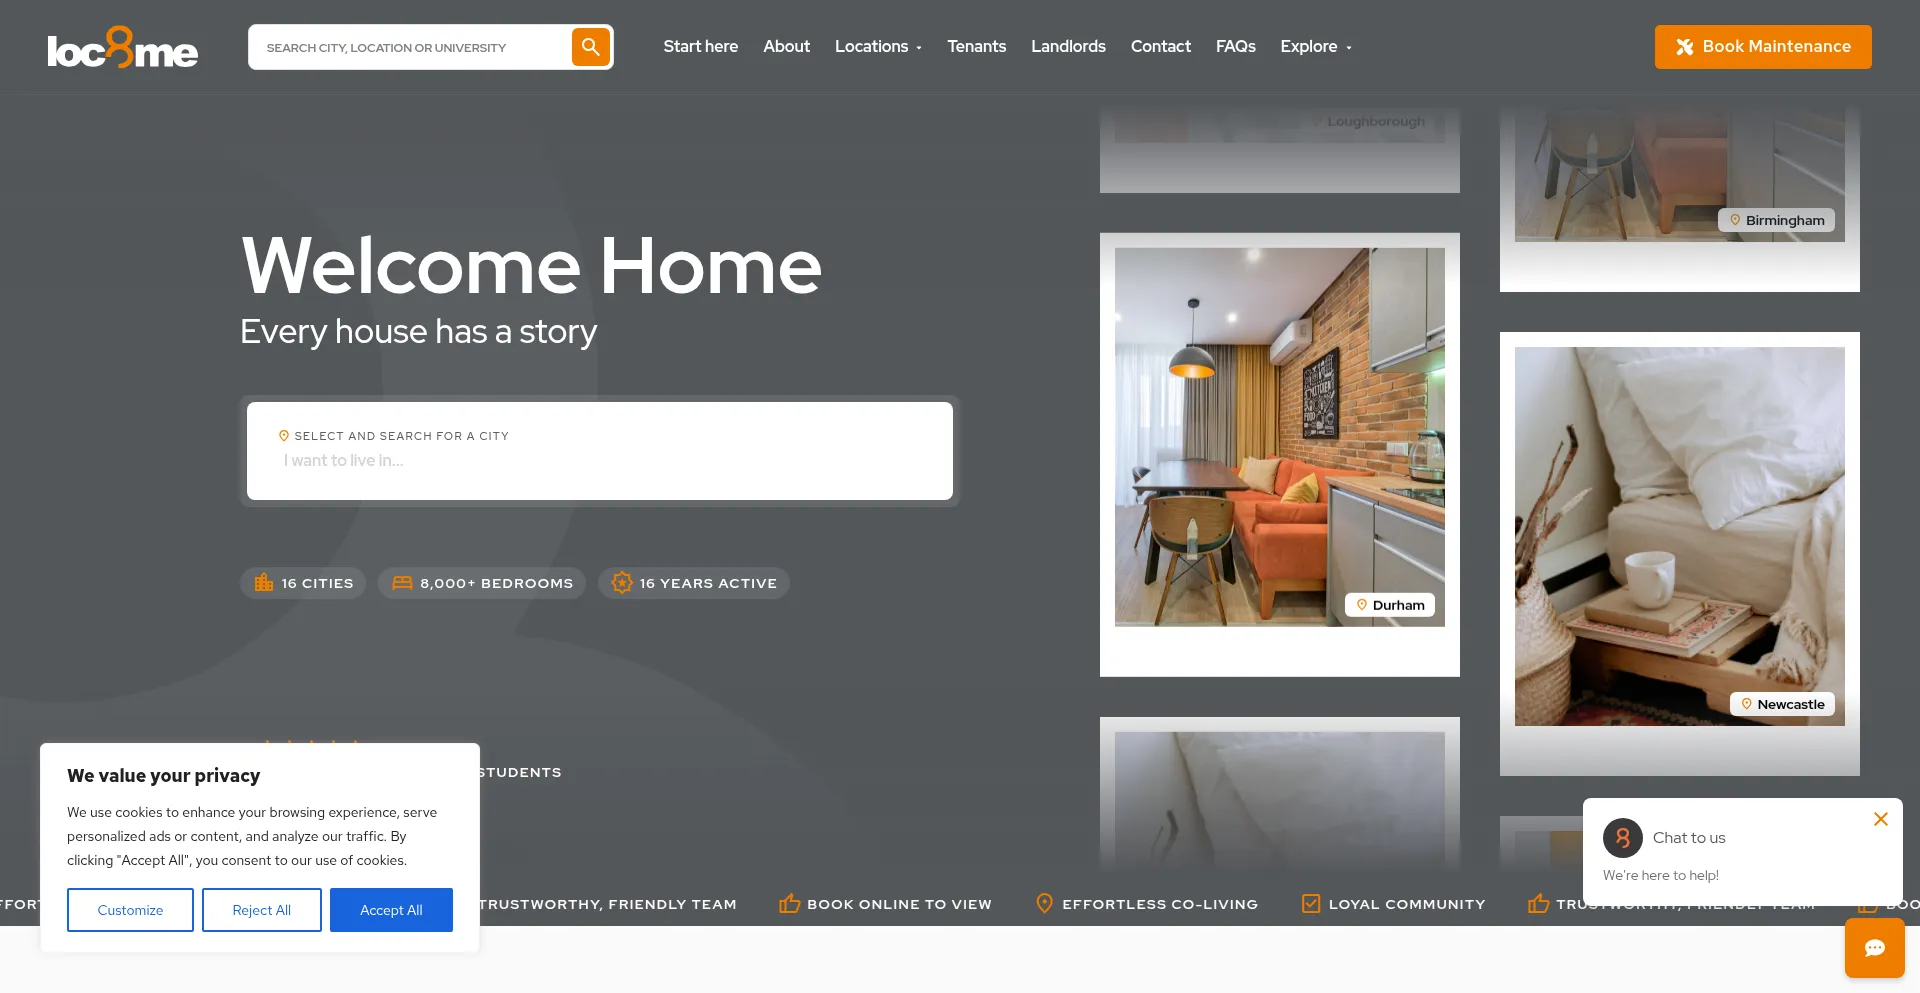
Task: Expand the Explore dropdown menu
Action: (x=1315, y=47)
